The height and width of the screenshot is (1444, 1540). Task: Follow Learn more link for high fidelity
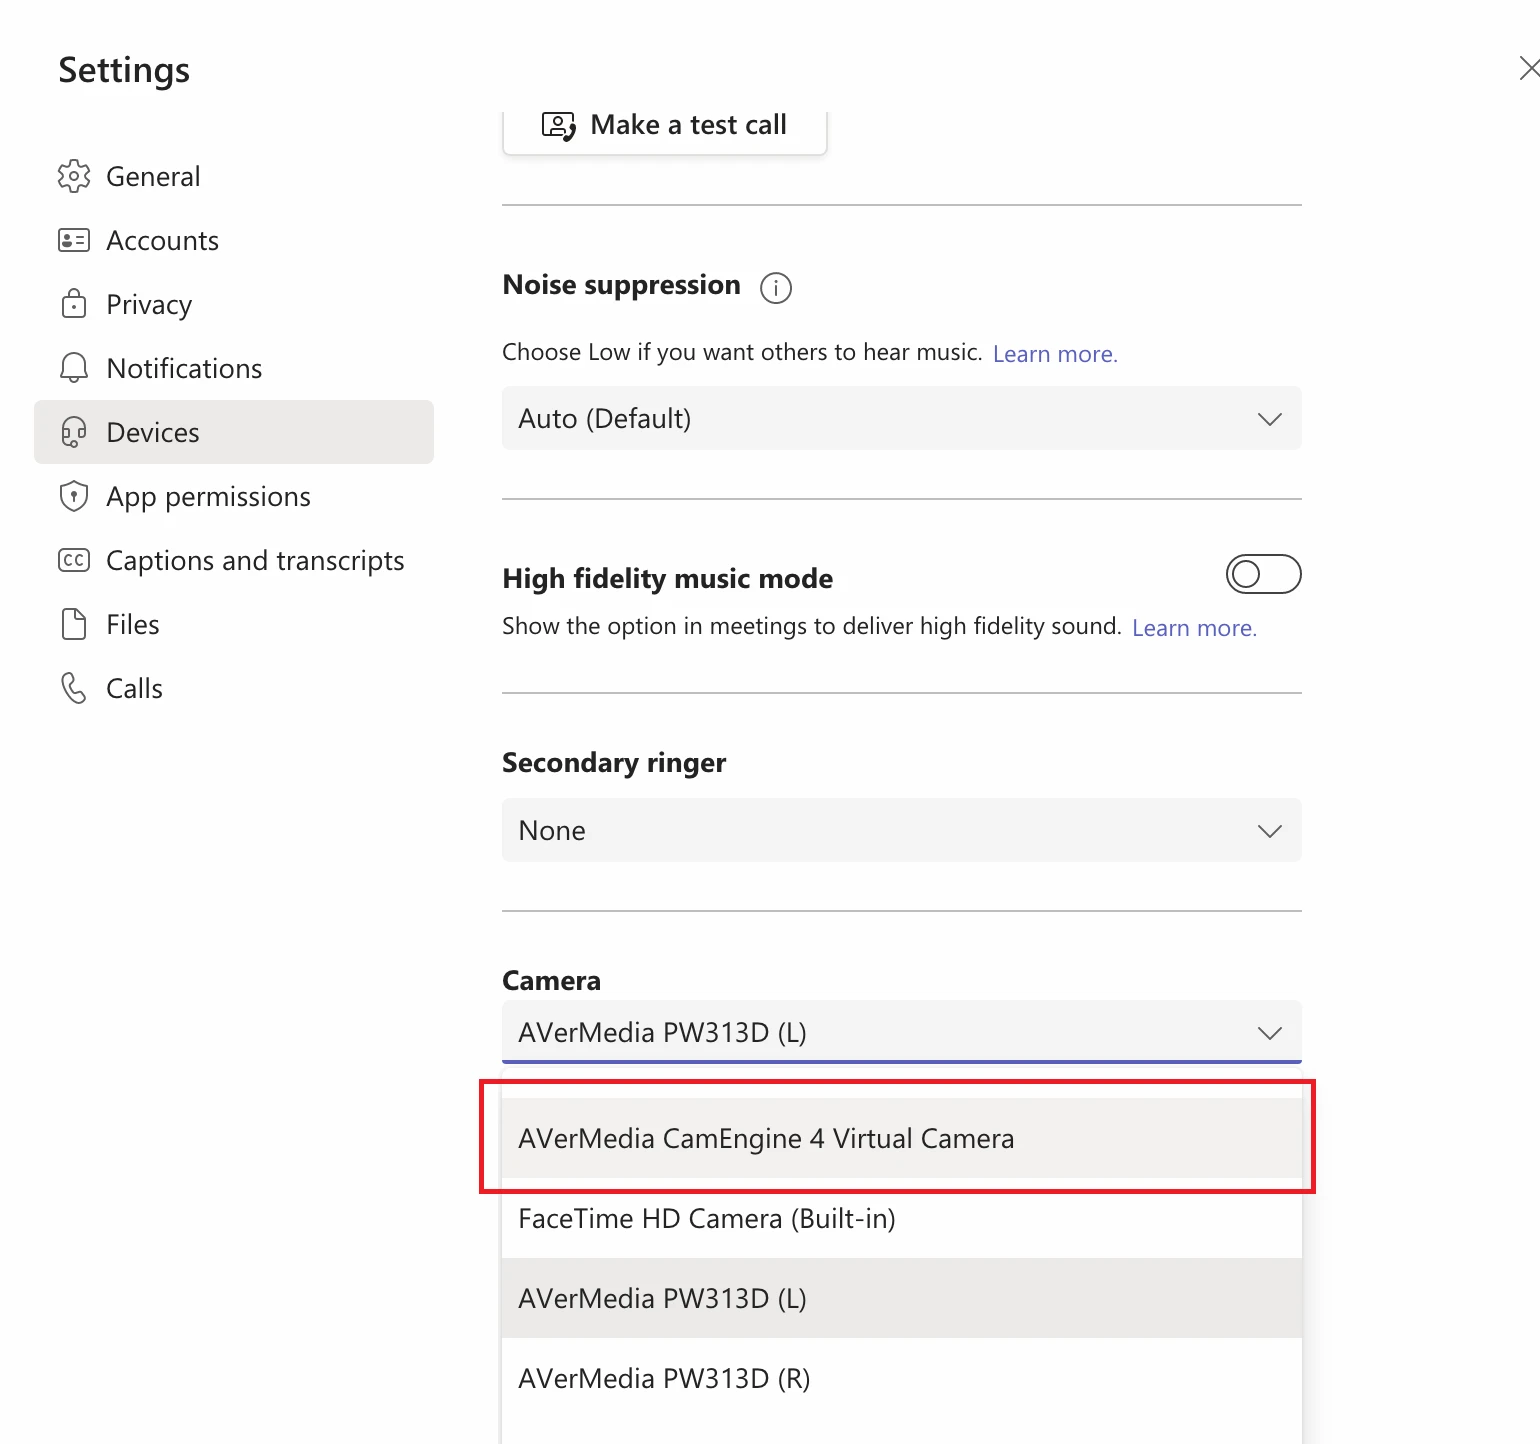pyautogui.click(x=1194, y=628)
